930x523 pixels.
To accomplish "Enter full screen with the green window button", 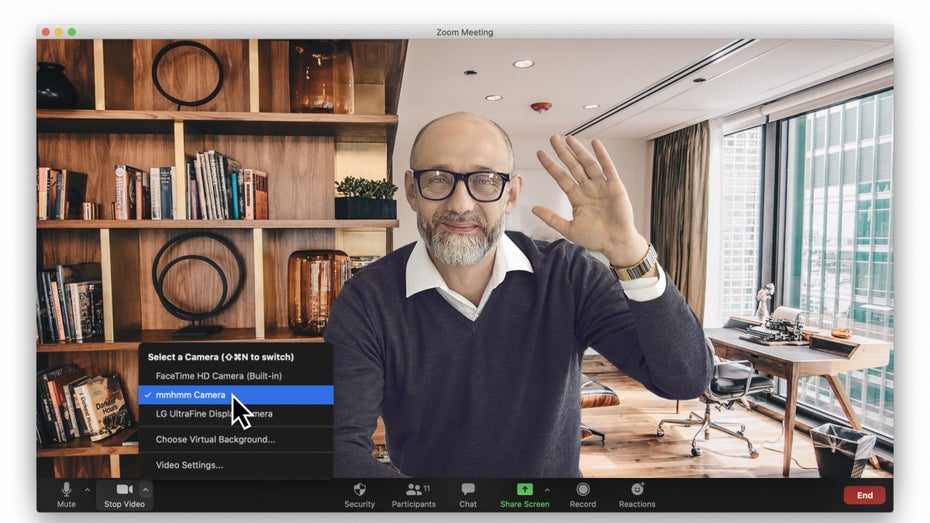I will (72, 32).
